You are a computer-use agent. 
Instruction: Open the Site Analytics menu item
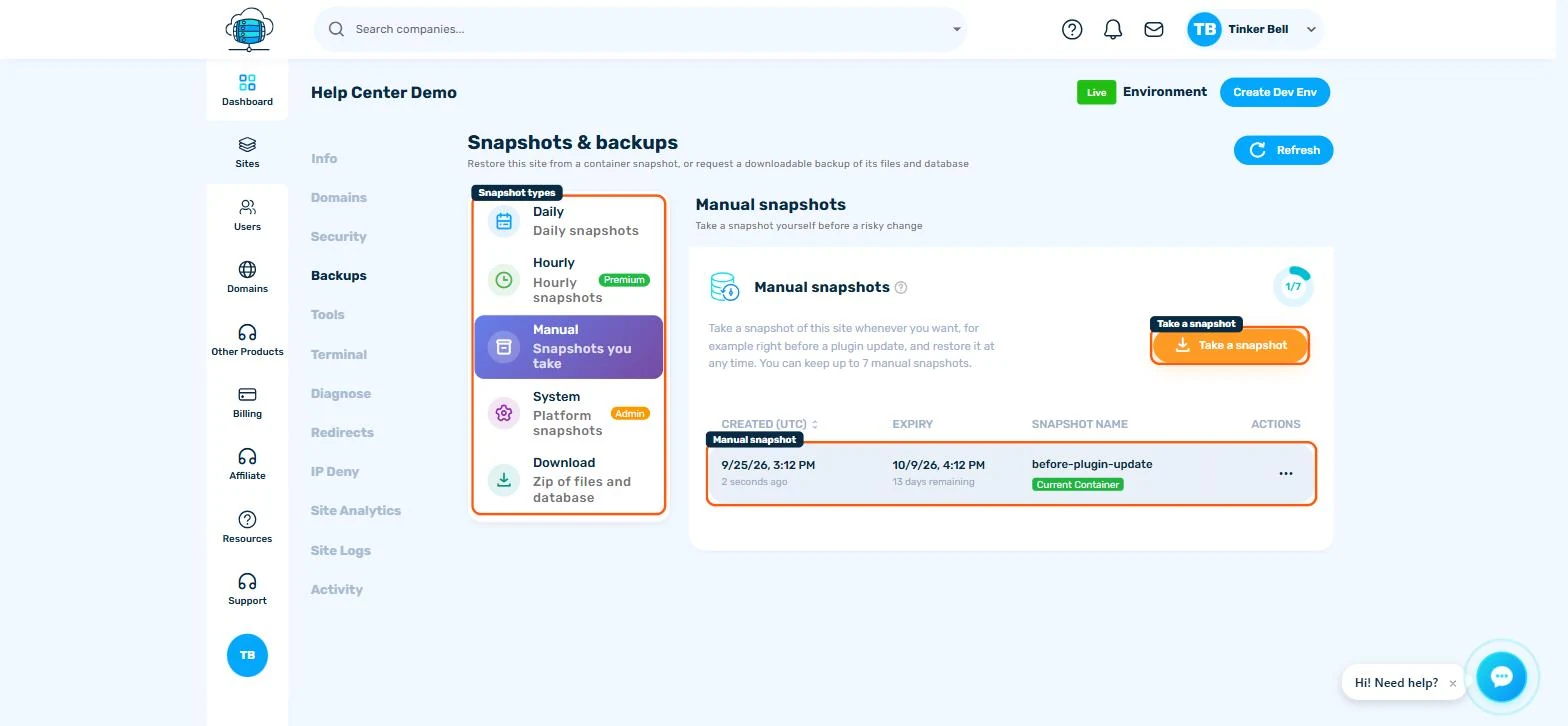[356, 510]
